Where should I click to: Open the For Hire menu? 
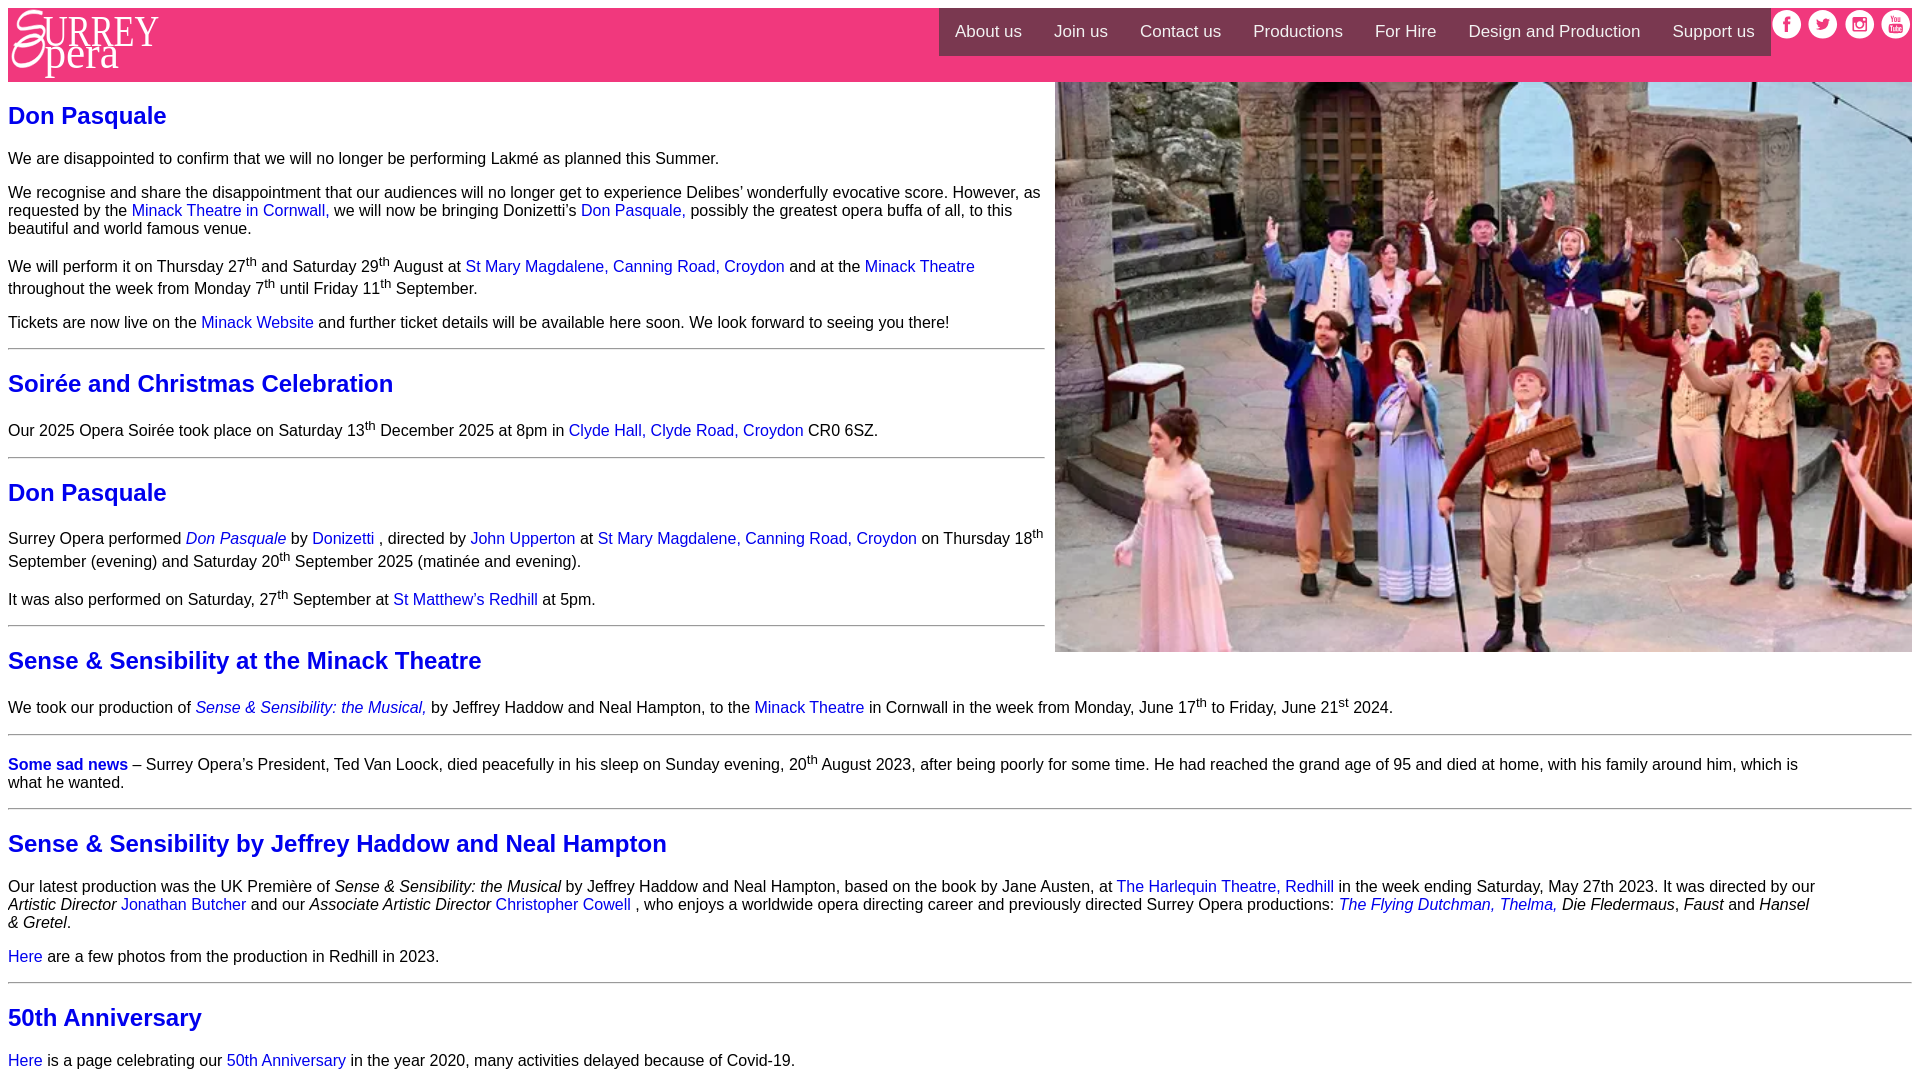tap(1405, 32)
